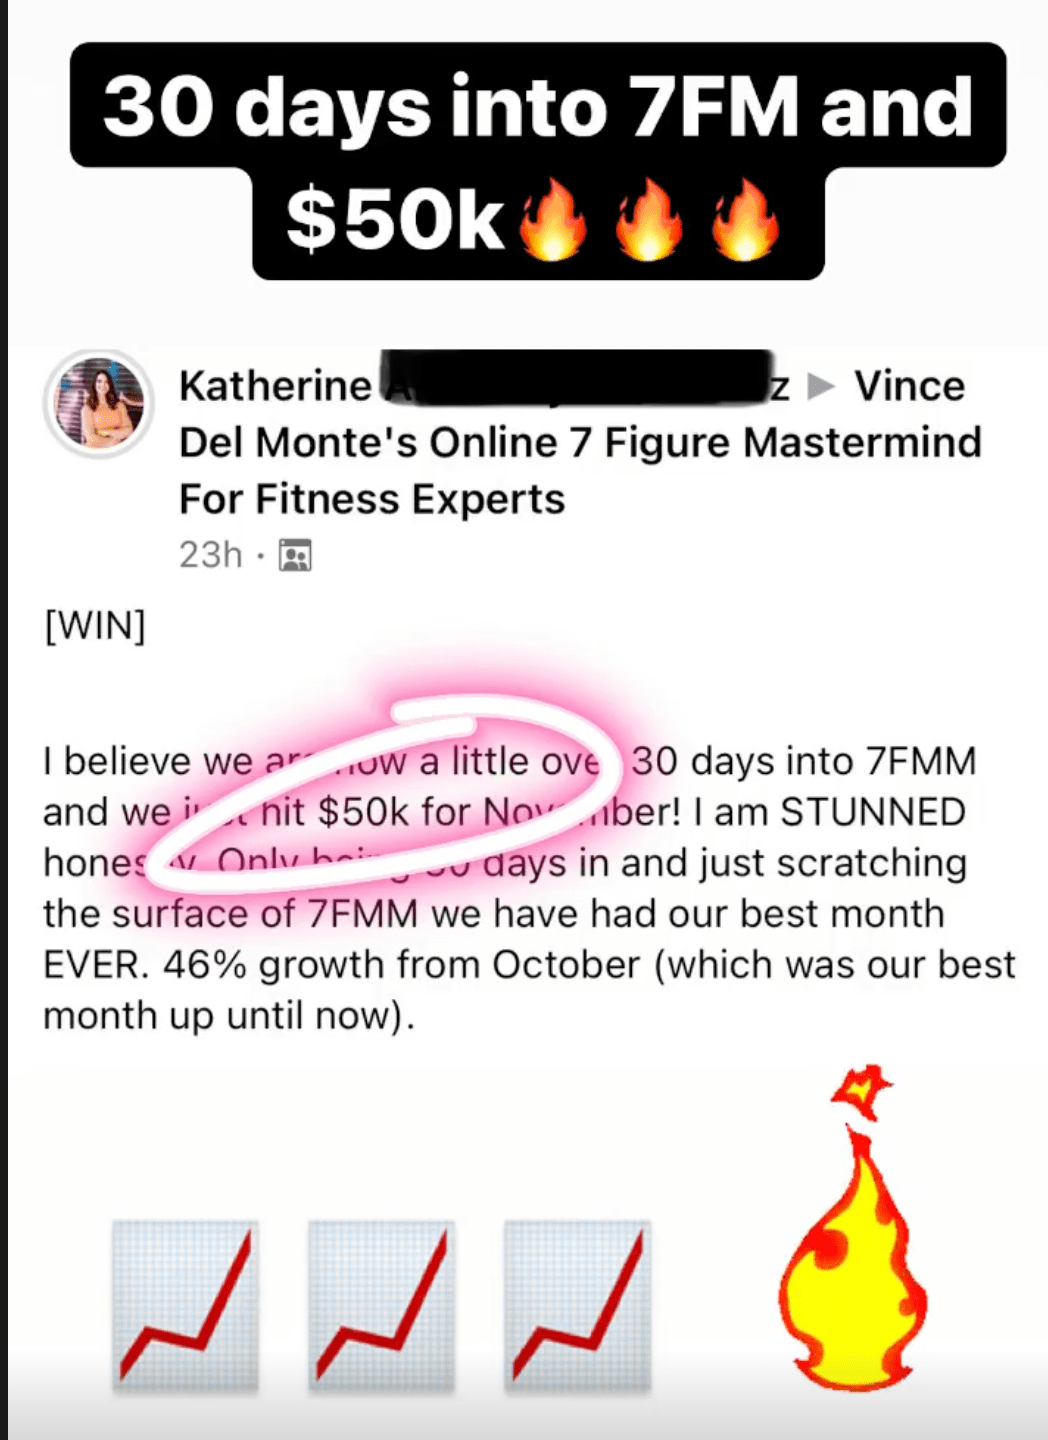The image size is (1048, 1440).
Task: Click 'For Fitness Experts' group title line
Action: click(x=372, y=499)
